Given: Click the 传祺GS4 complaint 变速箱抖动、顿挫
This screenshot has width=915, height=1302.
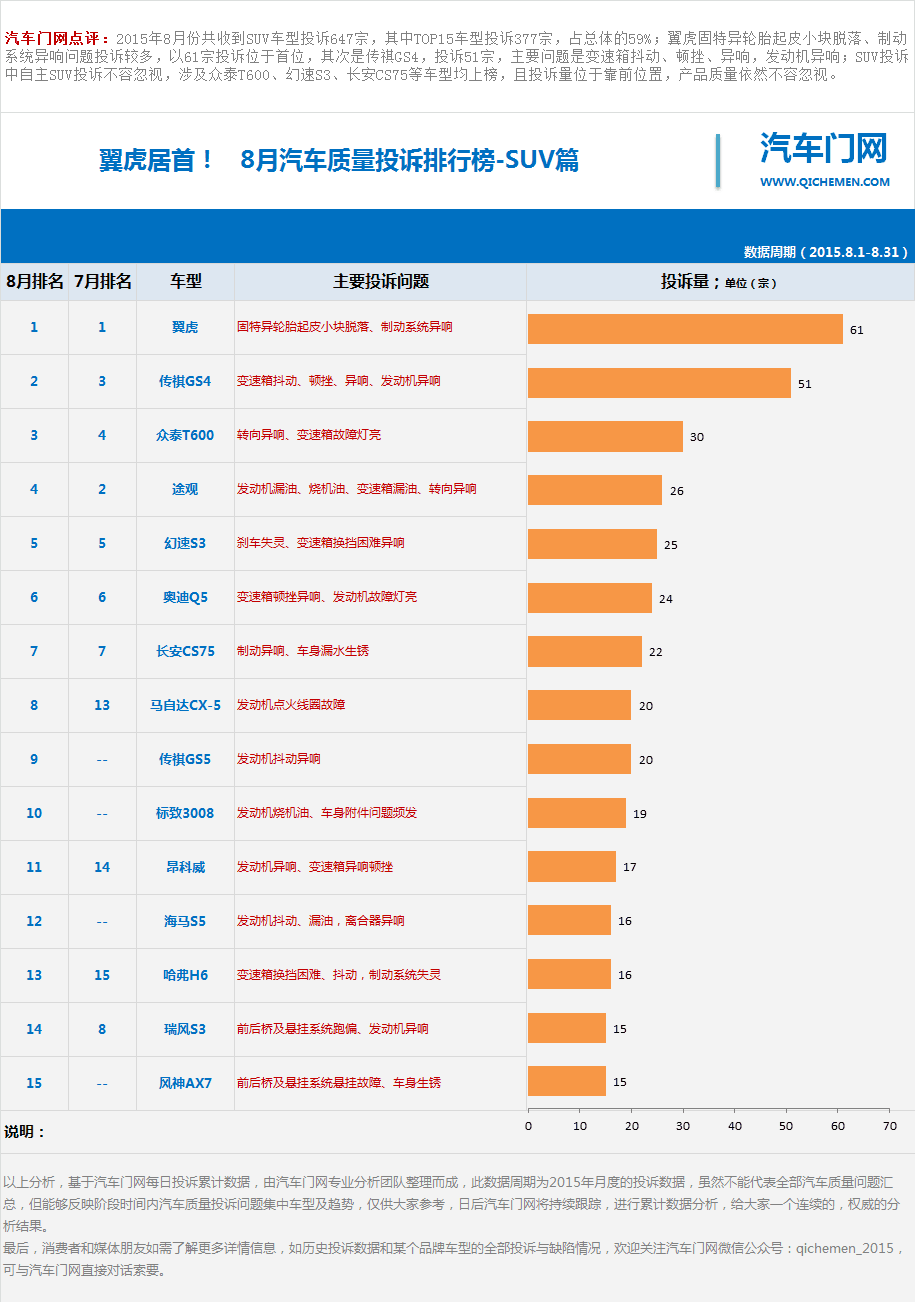Looking at the screenshot, I should 285,381.
